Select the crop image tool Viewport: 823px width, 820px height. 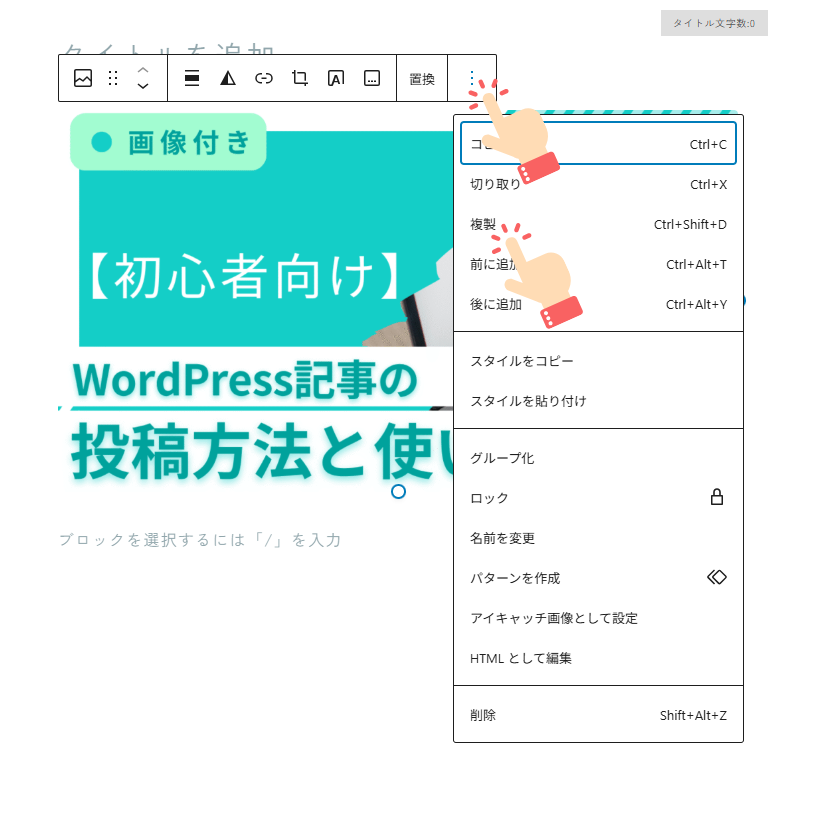tap(300, 78)
